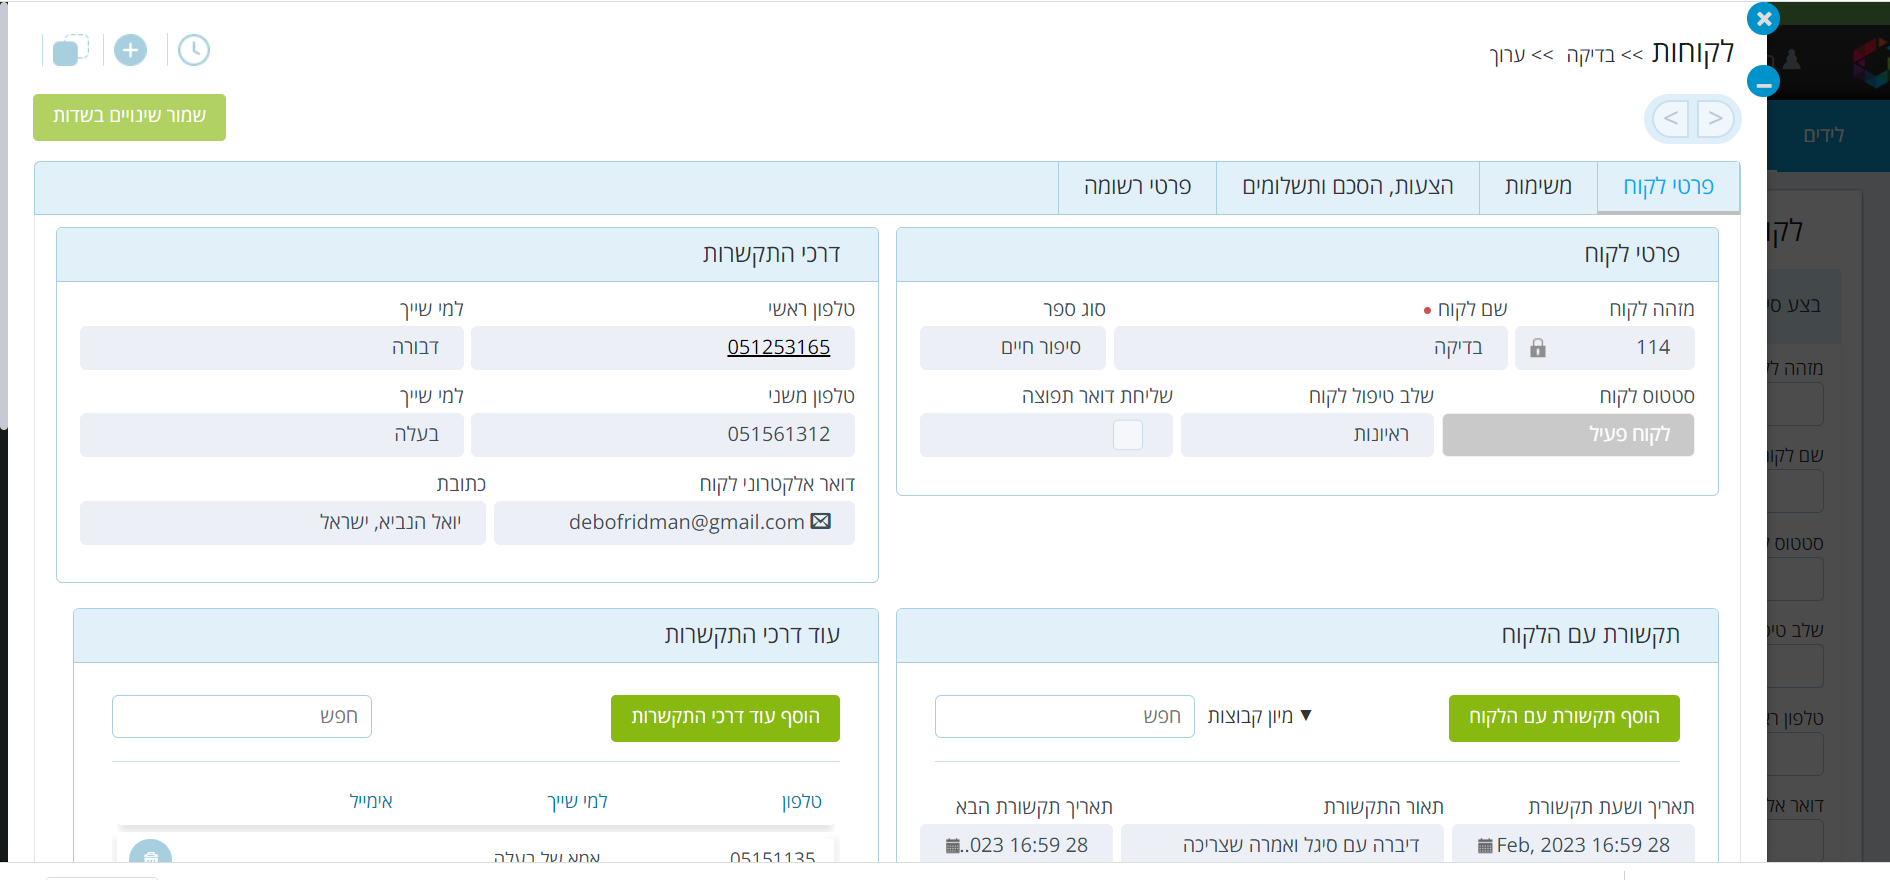
Task: Click the בדיקה breadcrumb text
Action: tap(1590, 54)
